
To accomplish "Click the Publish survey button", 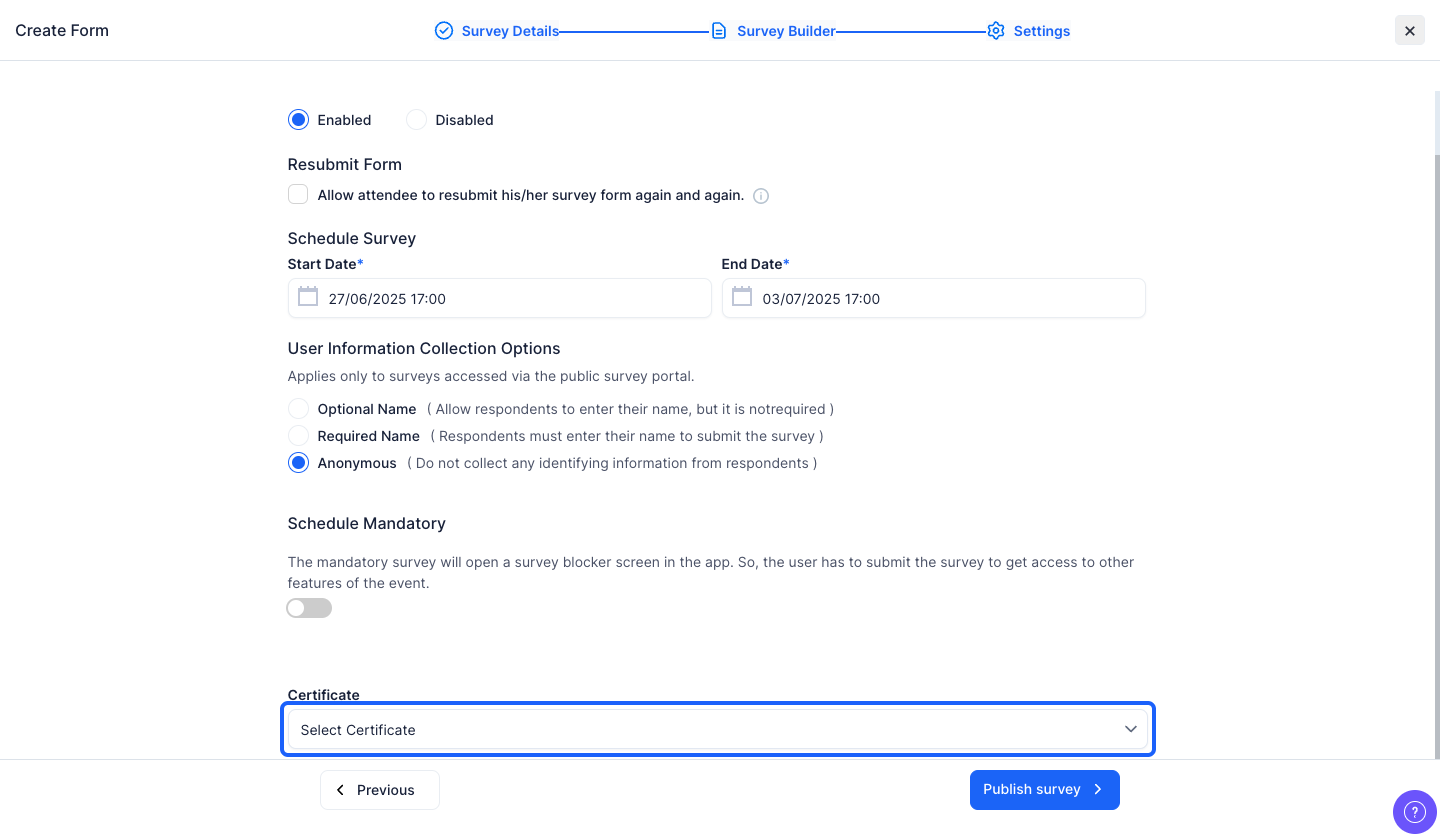I will point(1045,790).
